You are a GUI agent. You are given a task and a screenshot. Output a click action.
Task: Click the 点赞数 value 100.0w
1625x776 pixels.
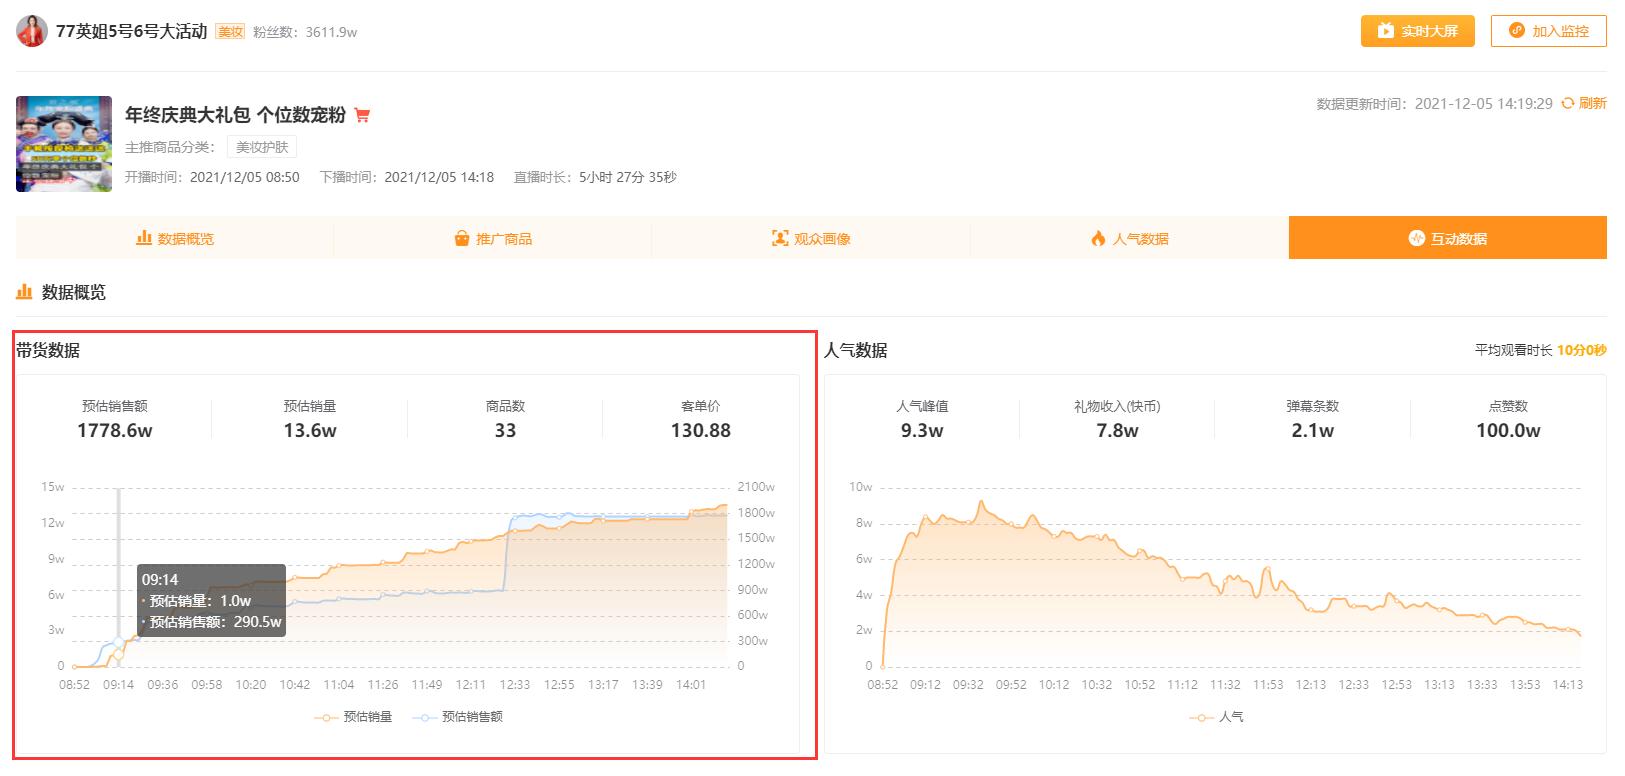point(1508,431)
